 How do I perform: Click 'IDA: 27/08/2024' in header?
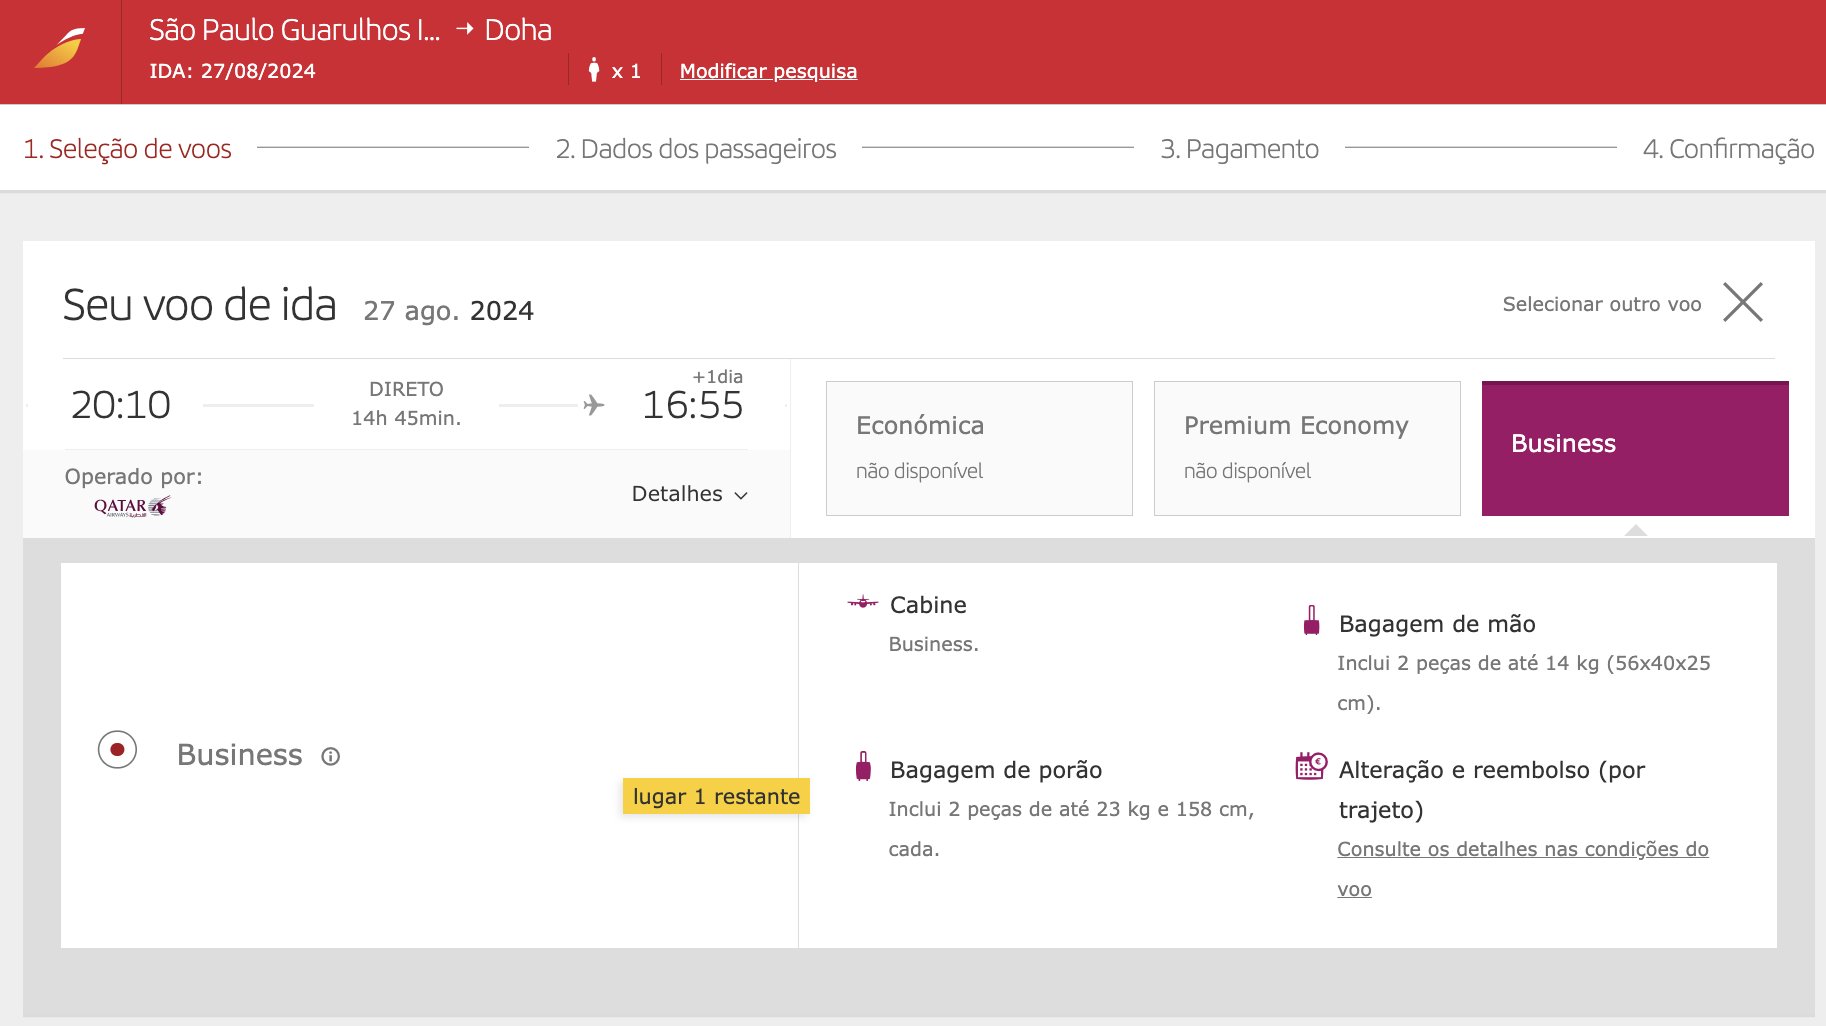232,71
